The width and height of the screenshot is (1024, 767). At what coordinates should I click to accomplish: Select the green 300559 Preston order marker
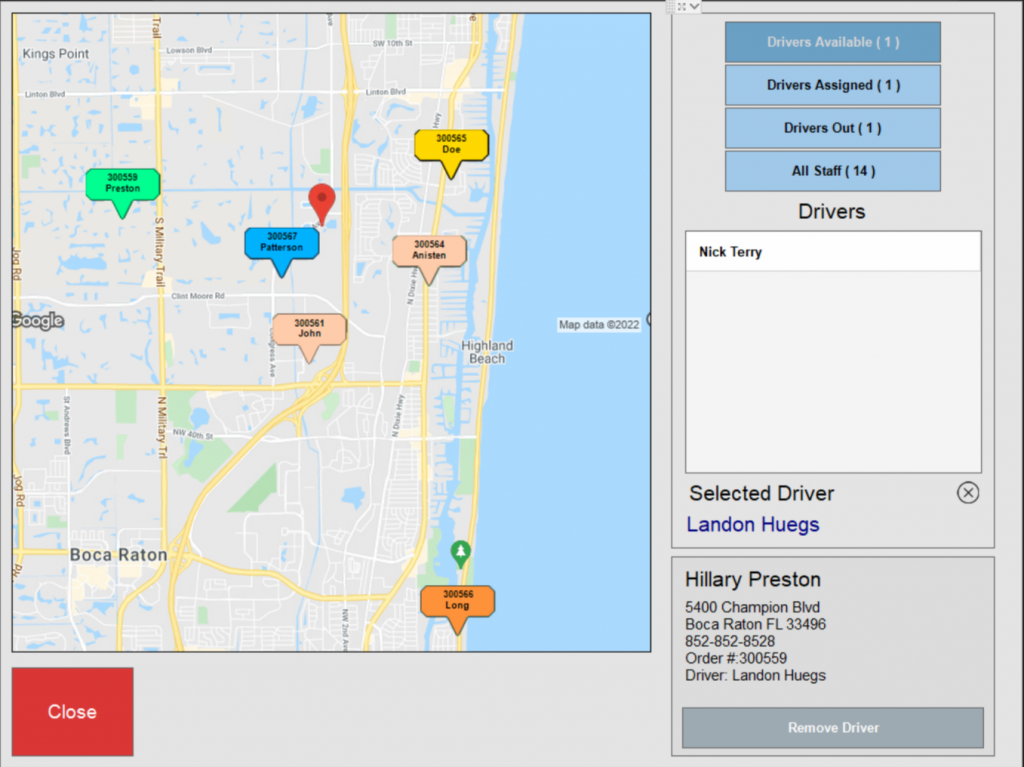[122, 185]
